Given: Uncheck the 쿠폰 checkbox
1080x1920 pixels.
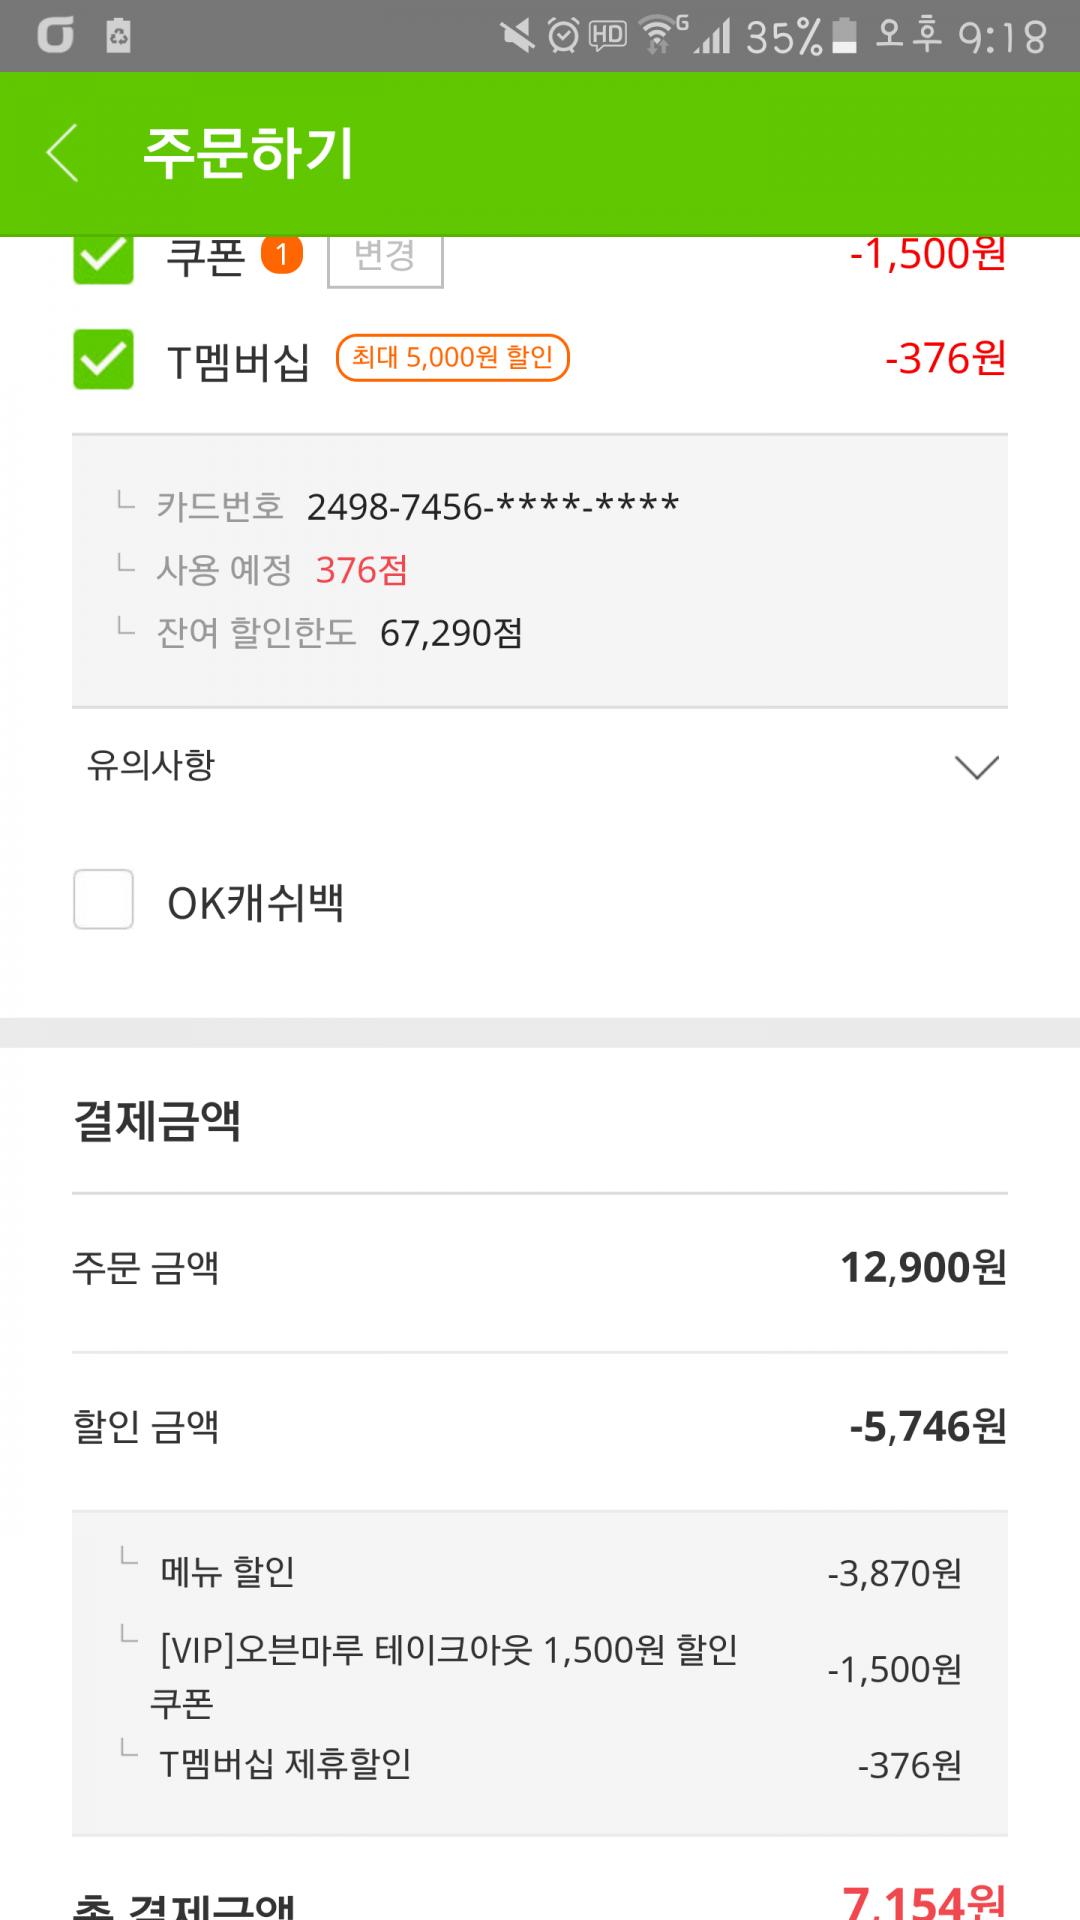Looking at the screenshot, I should pyautogui.click(x=103, y=258).
